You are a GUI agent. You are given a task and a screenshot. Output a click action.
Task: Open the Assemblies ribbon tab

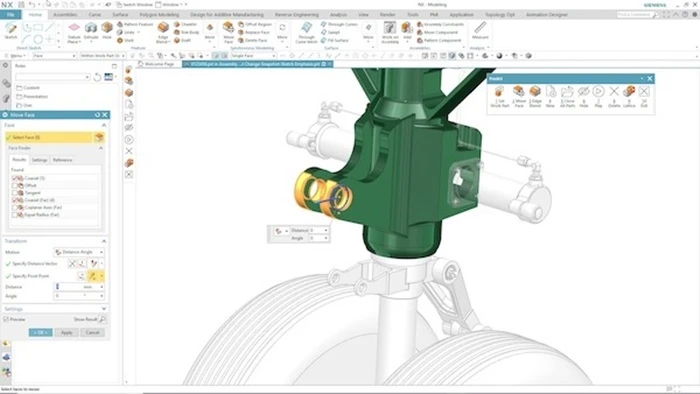pos(65,15)
